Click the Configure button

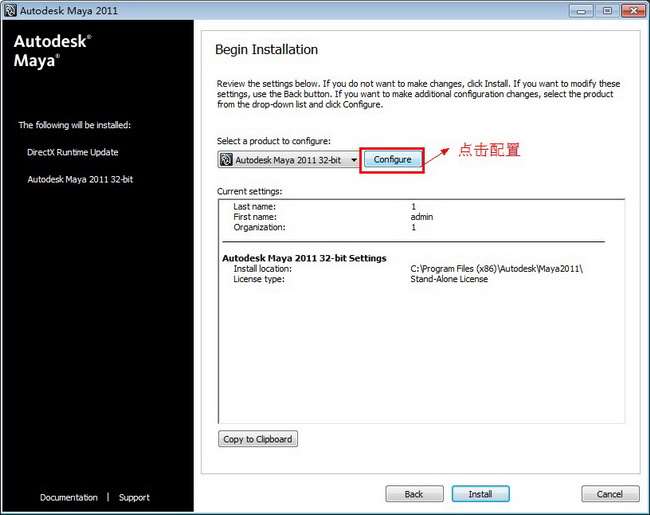coord(392,160)
